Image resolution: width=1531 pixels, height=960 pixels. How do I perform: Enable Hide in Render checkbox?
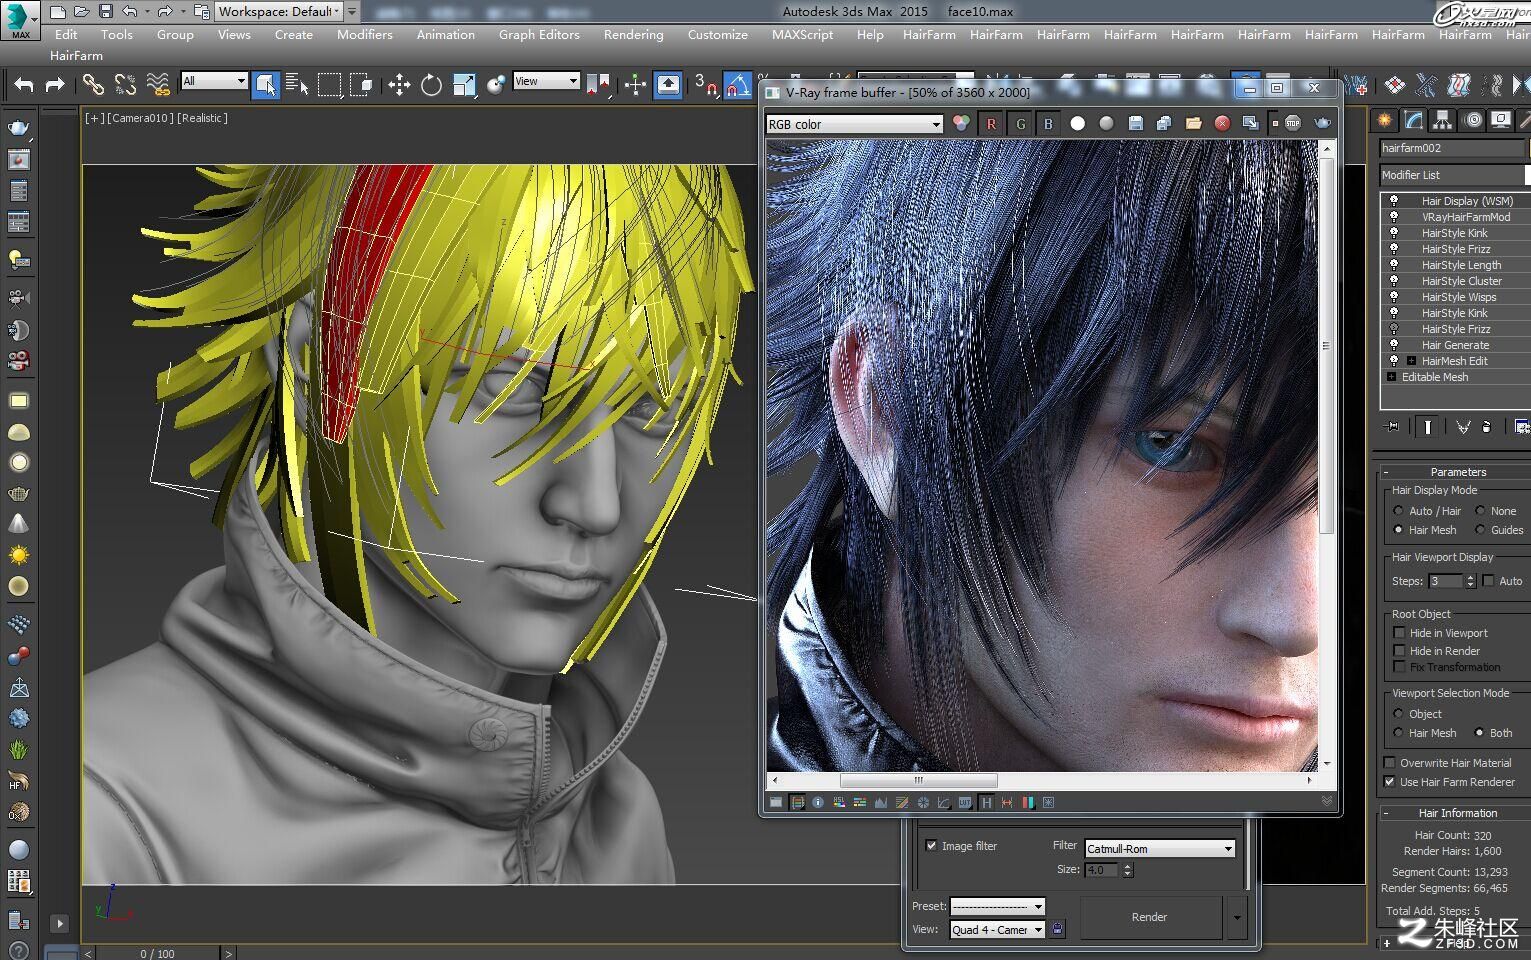point(1399,651)
